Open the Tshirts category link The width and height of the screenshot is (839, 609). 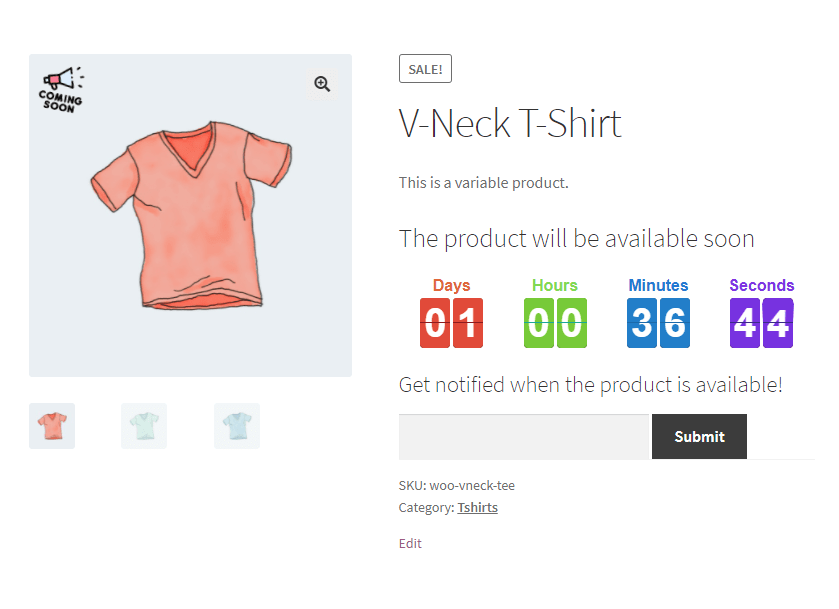(x=477, y=508)
